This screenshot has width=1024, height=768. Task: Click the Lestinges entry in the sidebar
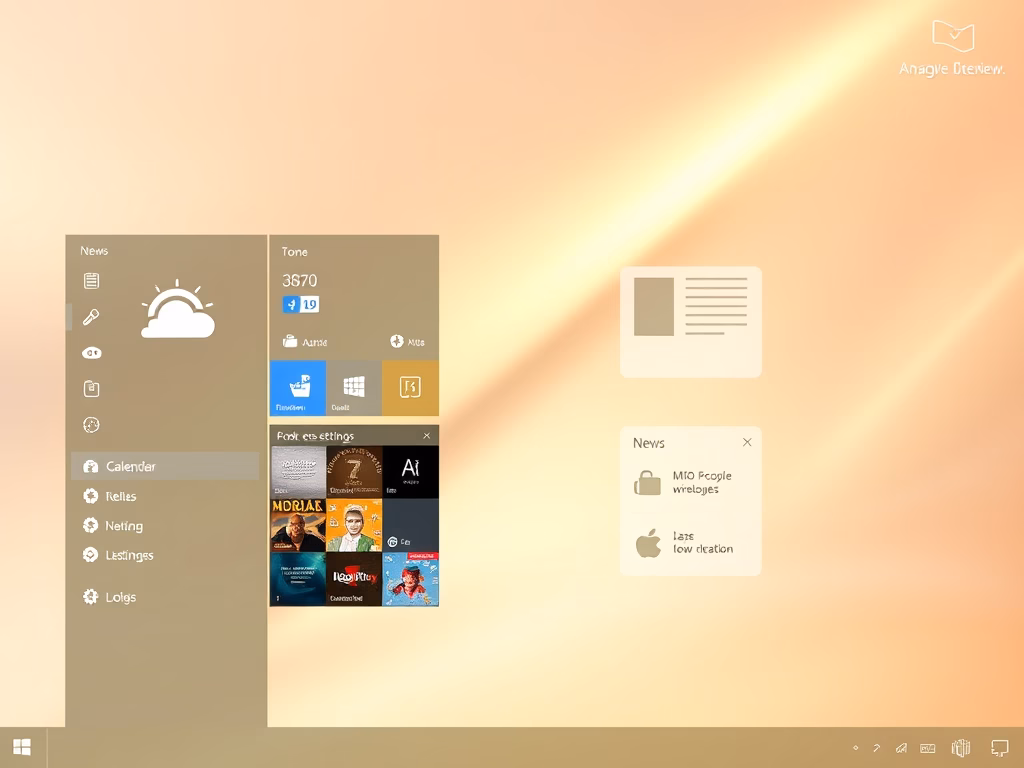click(125, 555)
